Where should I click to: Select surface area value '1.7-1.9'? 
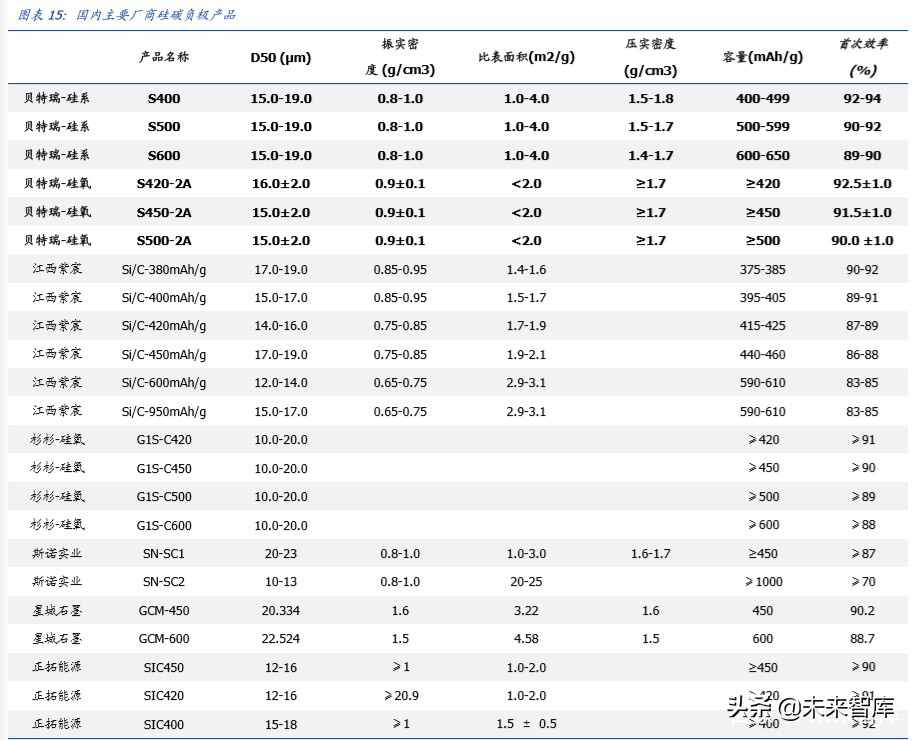(x=526, y=326)
